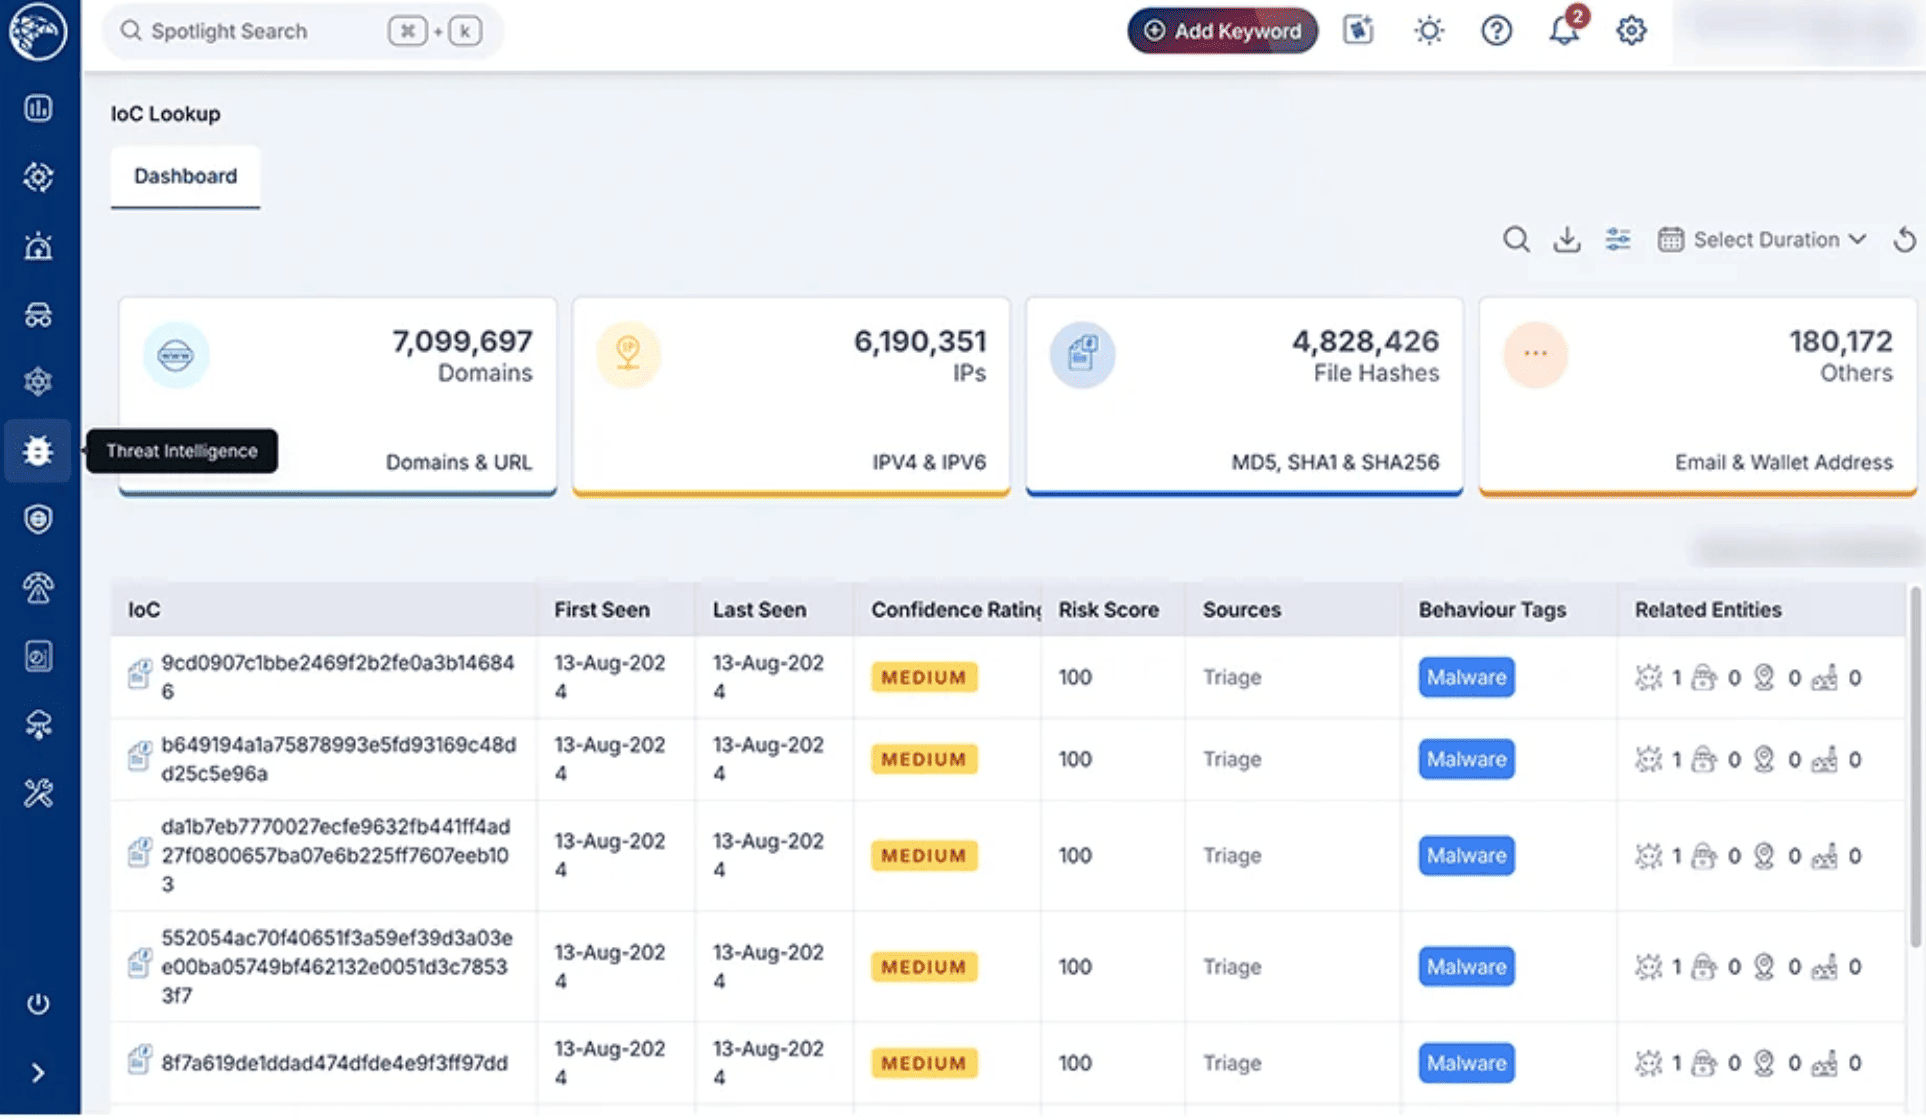This screenshot has width=1926, height=1120.
Task: Click hash starting with 8f7a619de1ddad
Action: coord(335,1063)
